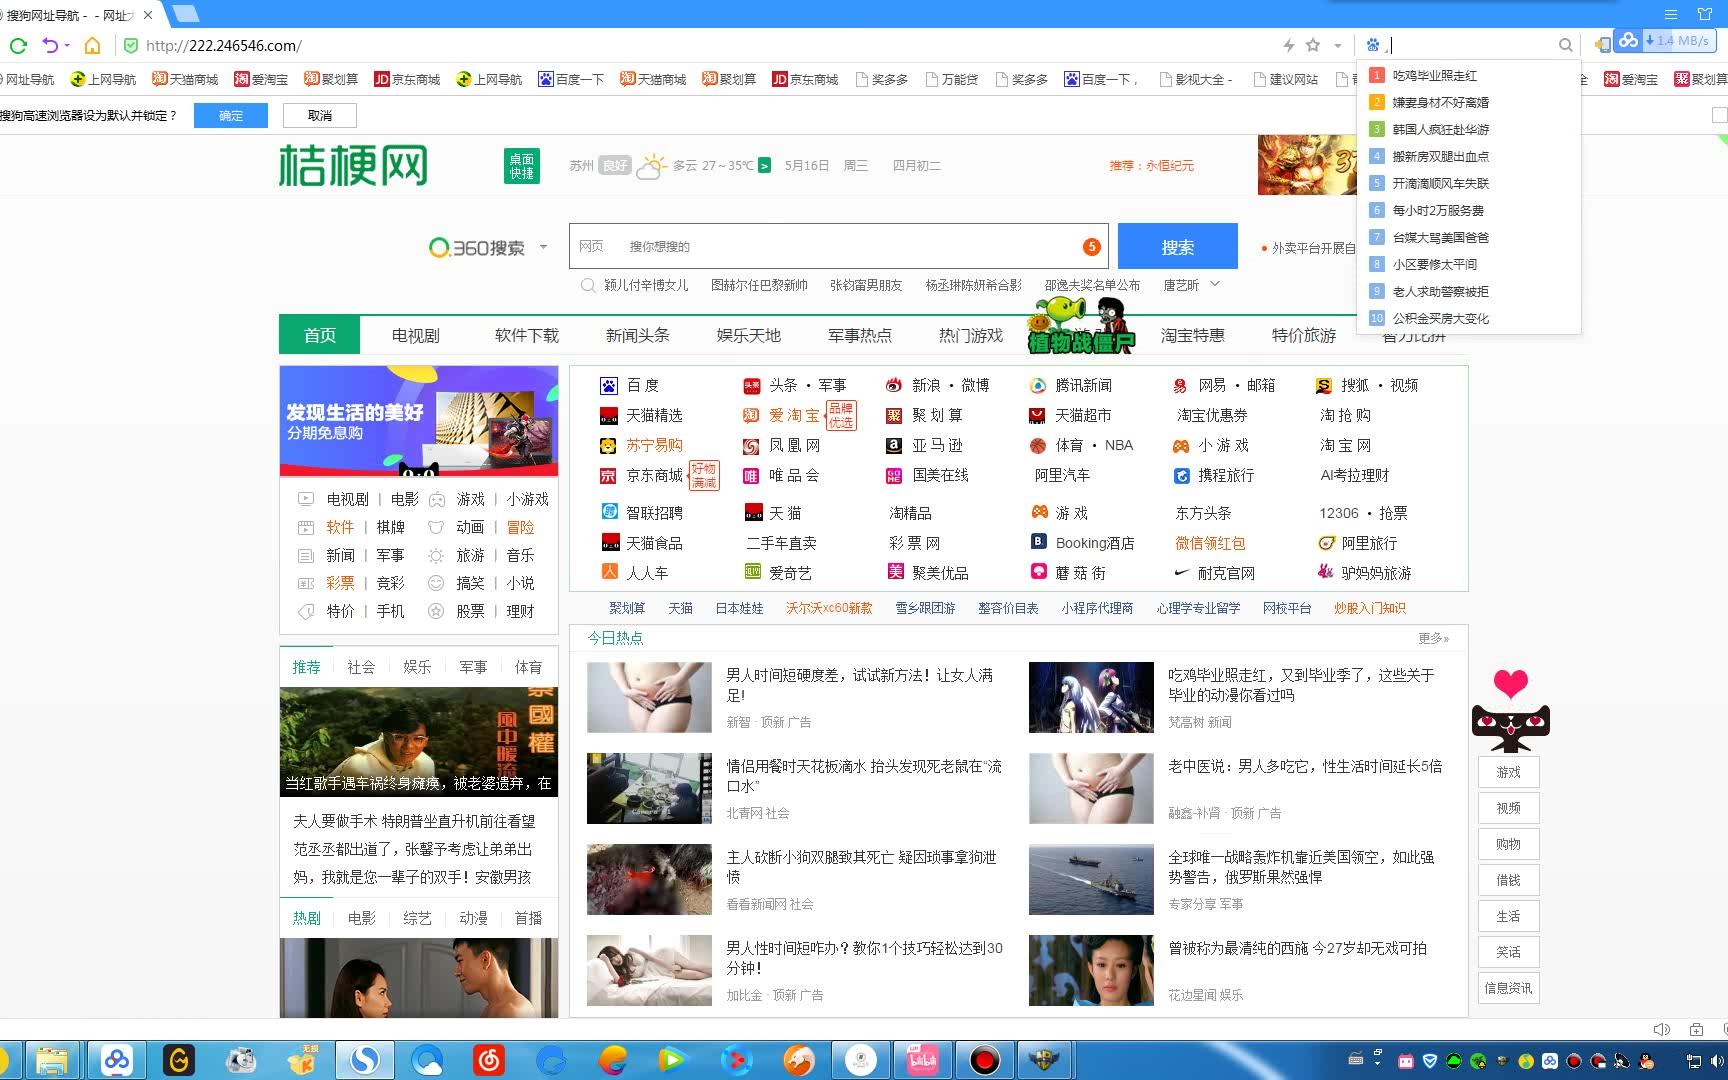Reload the page with the green refresh icon
Screen dimensions: 1728x1080
[17, 45]
